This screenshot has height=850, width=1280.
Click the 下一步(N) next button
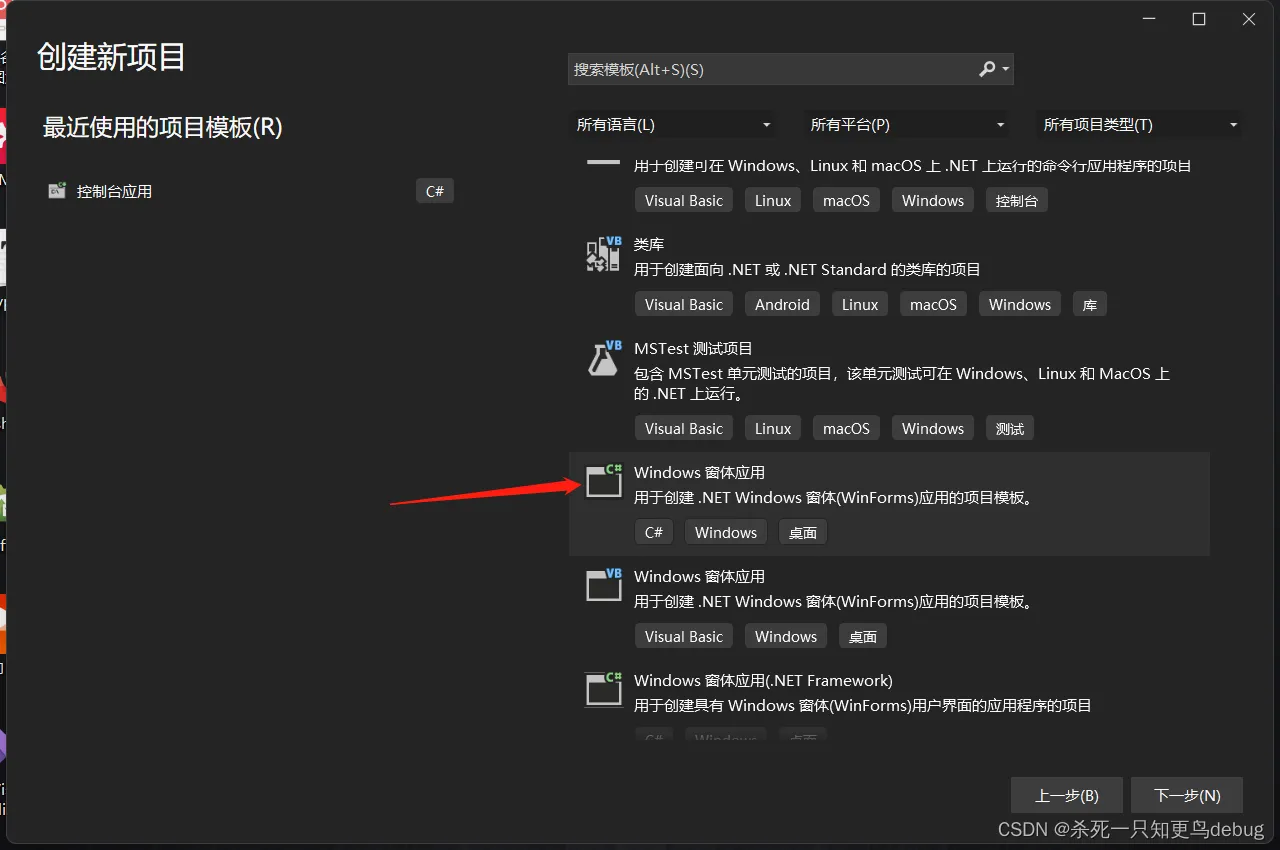click(1187, 796)
